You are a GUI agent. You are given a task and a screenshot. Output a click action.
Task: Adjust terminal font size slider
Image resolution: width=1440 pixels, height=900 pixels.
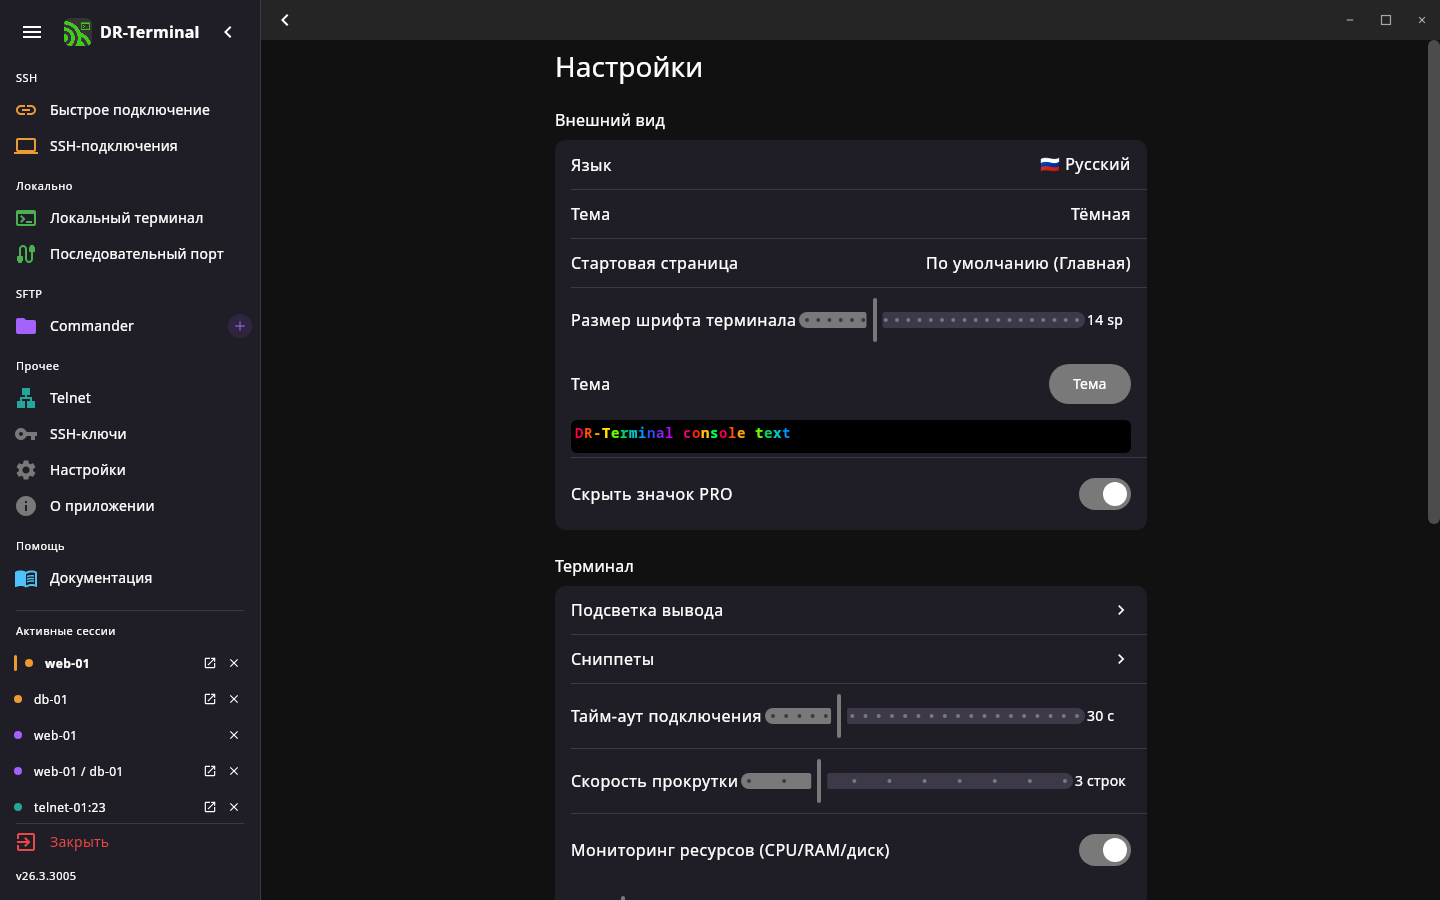coord(941,320)
